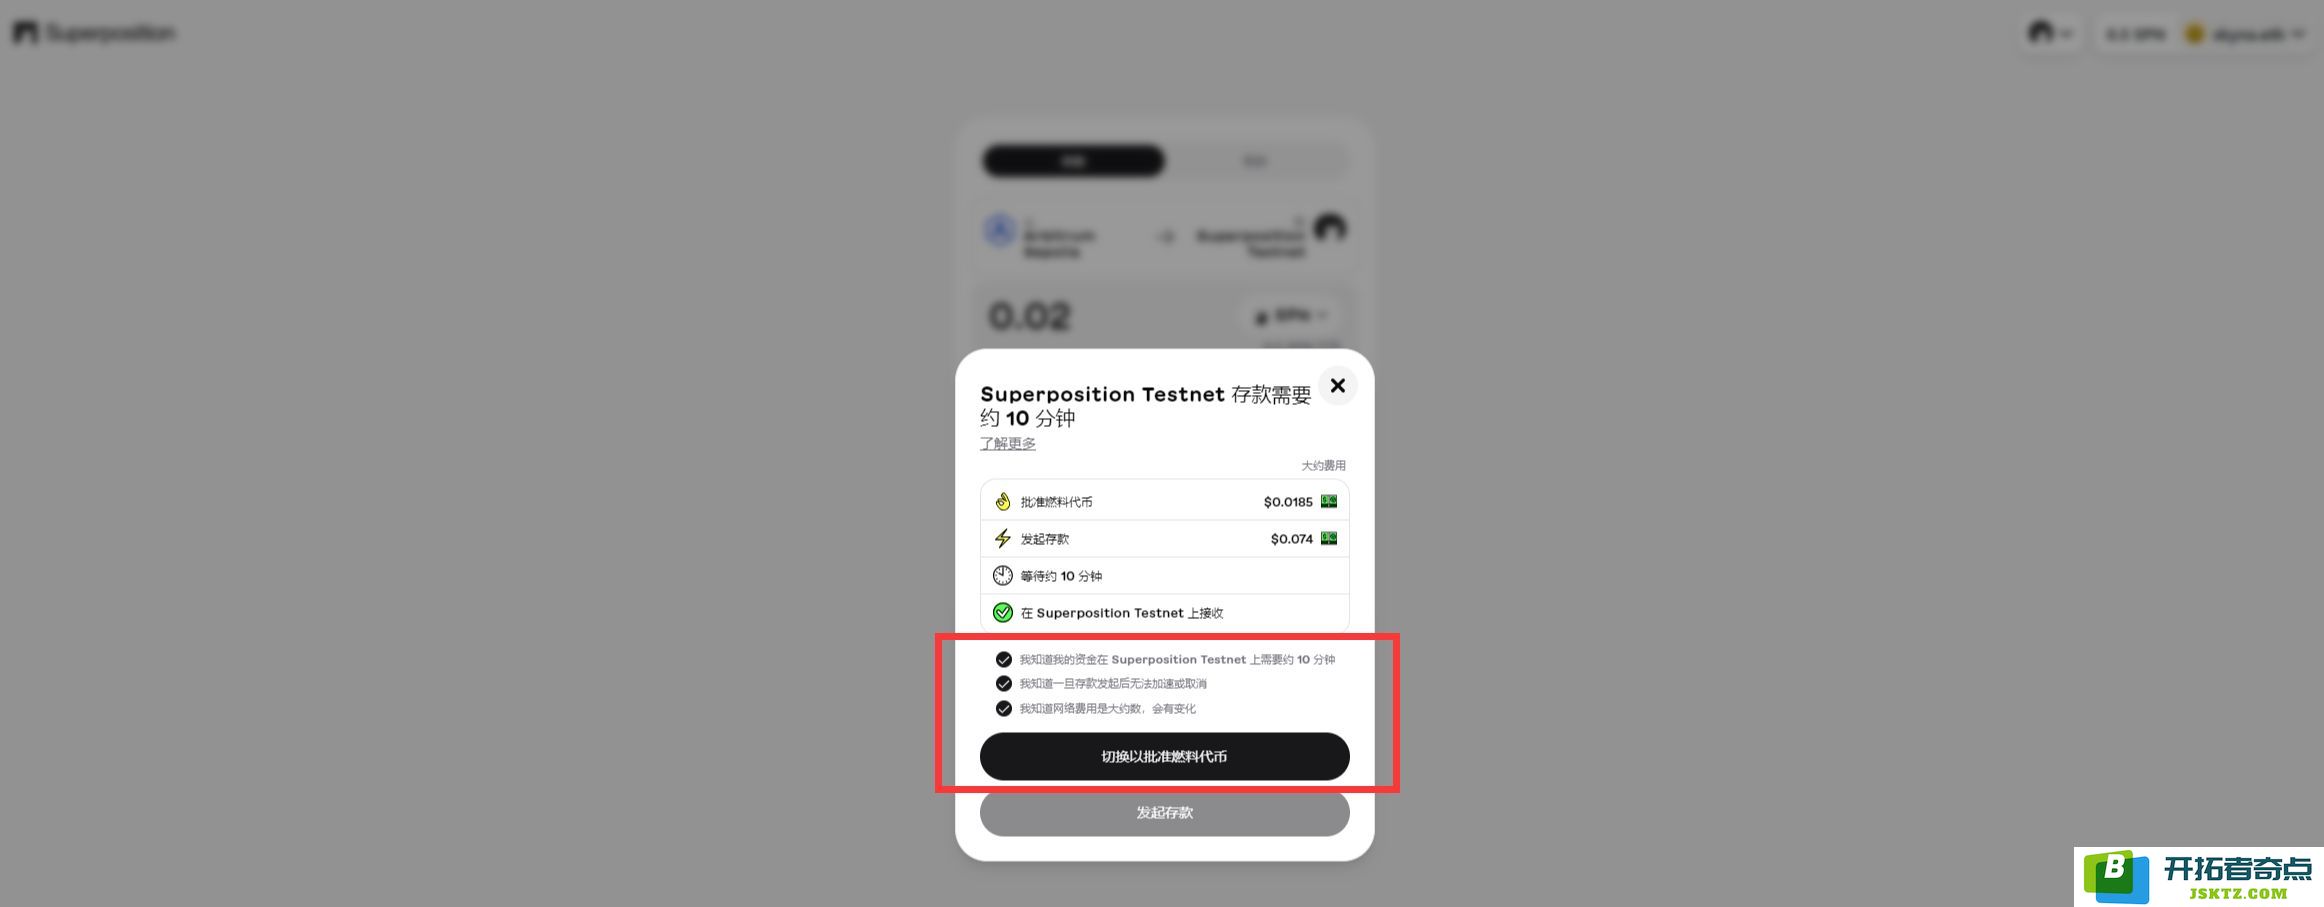Toggle checkbox about approximate network fees
The width and height of the screenshot is (2324, 907).
click(1003, 708)
